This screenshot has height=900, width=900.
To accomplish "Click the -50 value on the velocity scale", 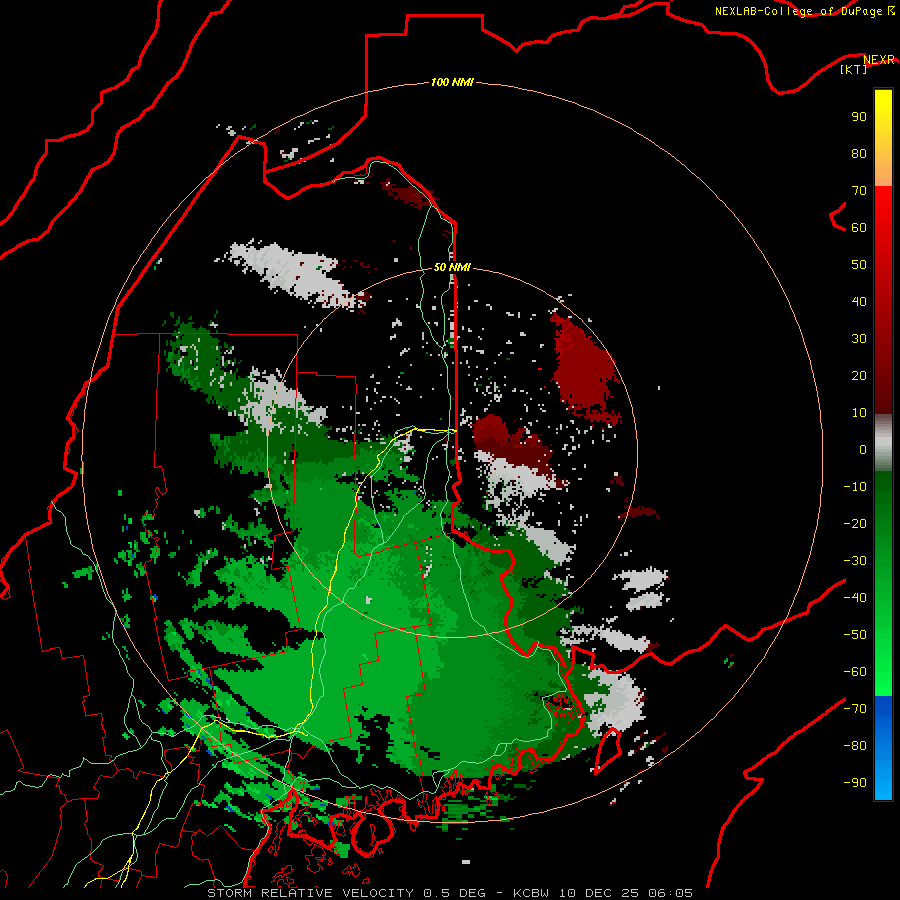I will coord(855,635).
